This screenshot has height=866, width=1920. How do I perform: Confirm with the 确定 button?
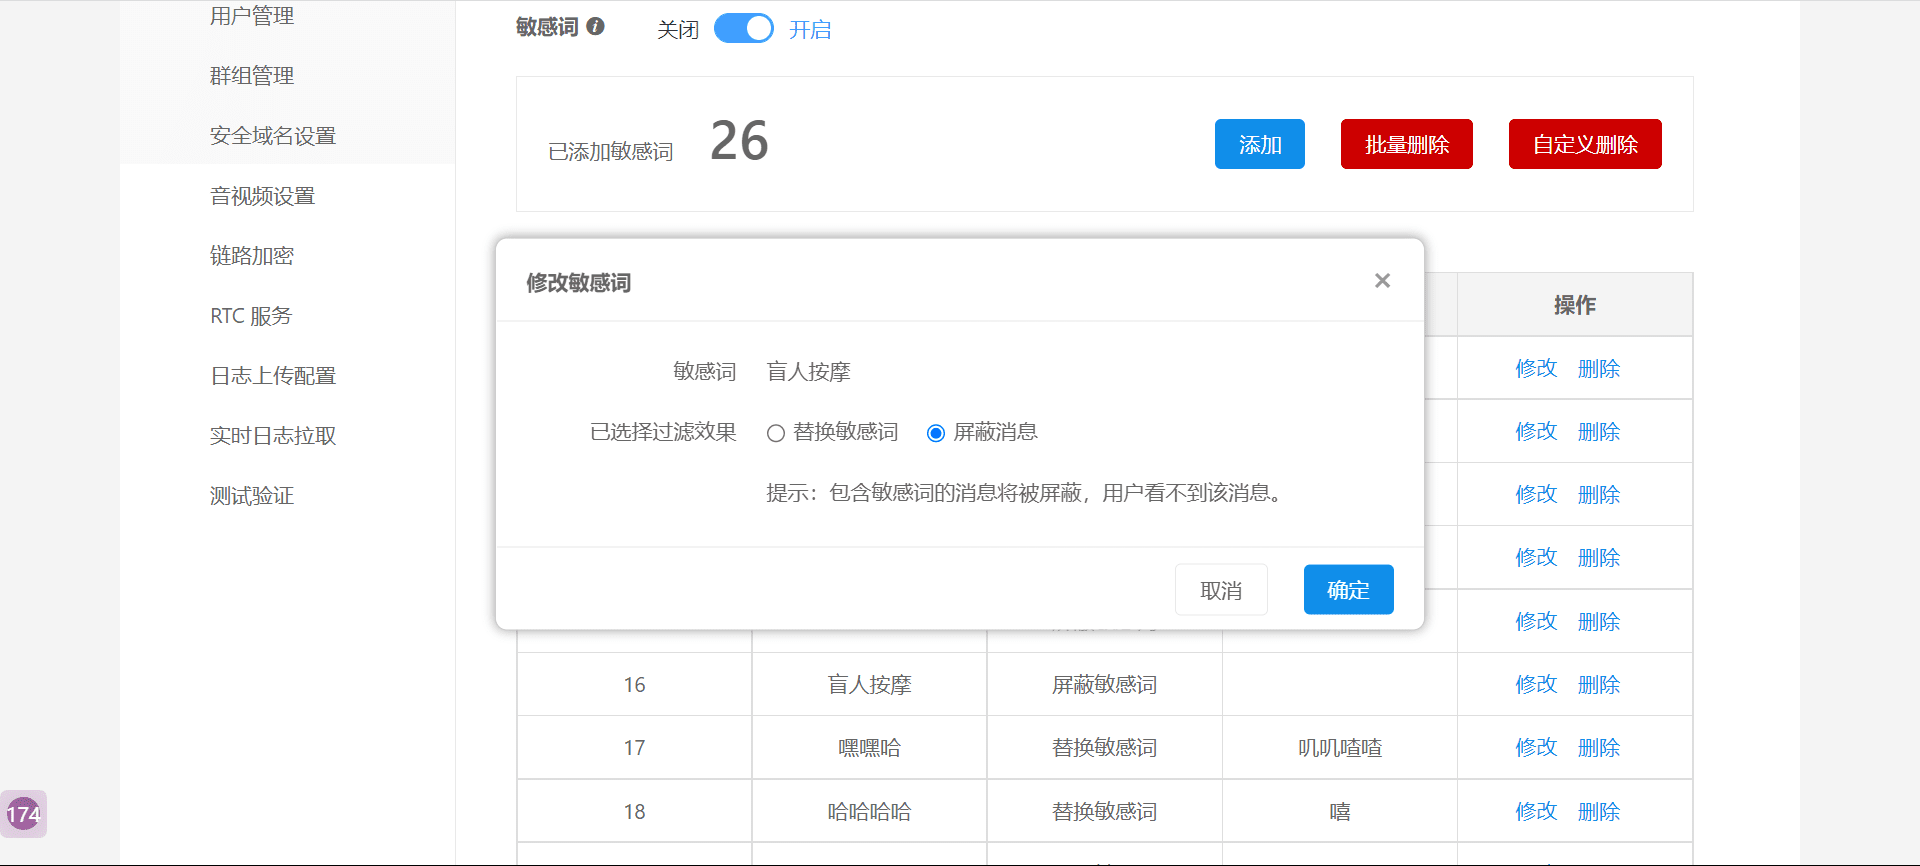pos(1348,590)
